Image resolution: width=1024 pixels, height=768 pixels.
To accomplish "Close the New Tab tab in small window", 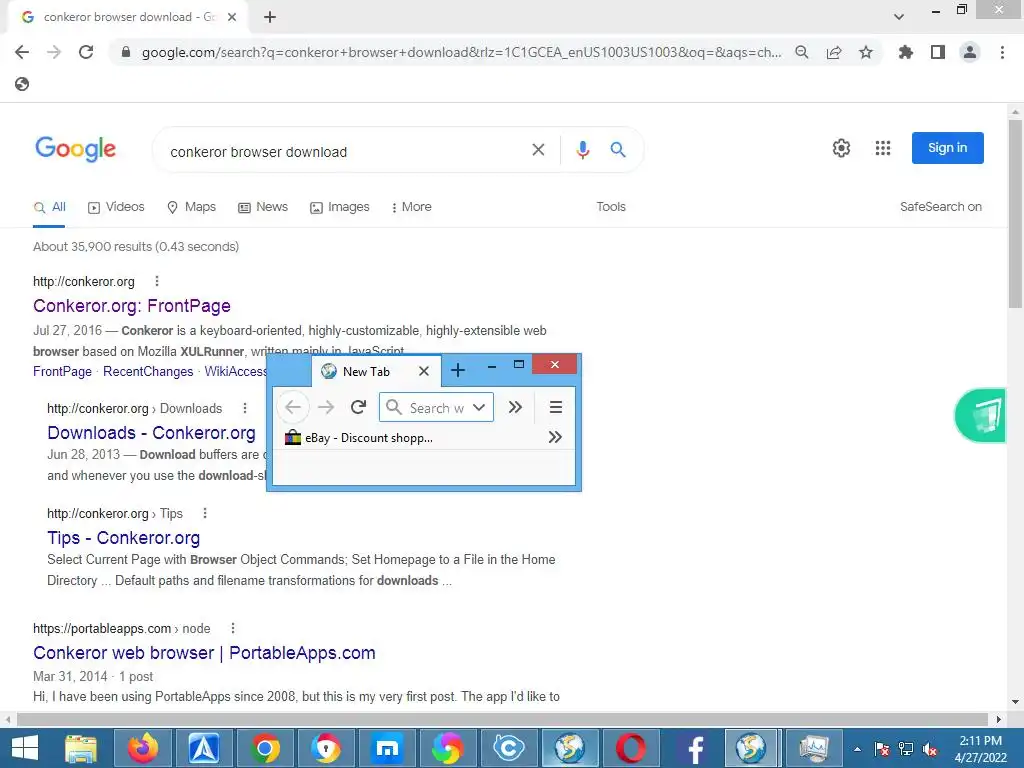I will coord(424,371).
